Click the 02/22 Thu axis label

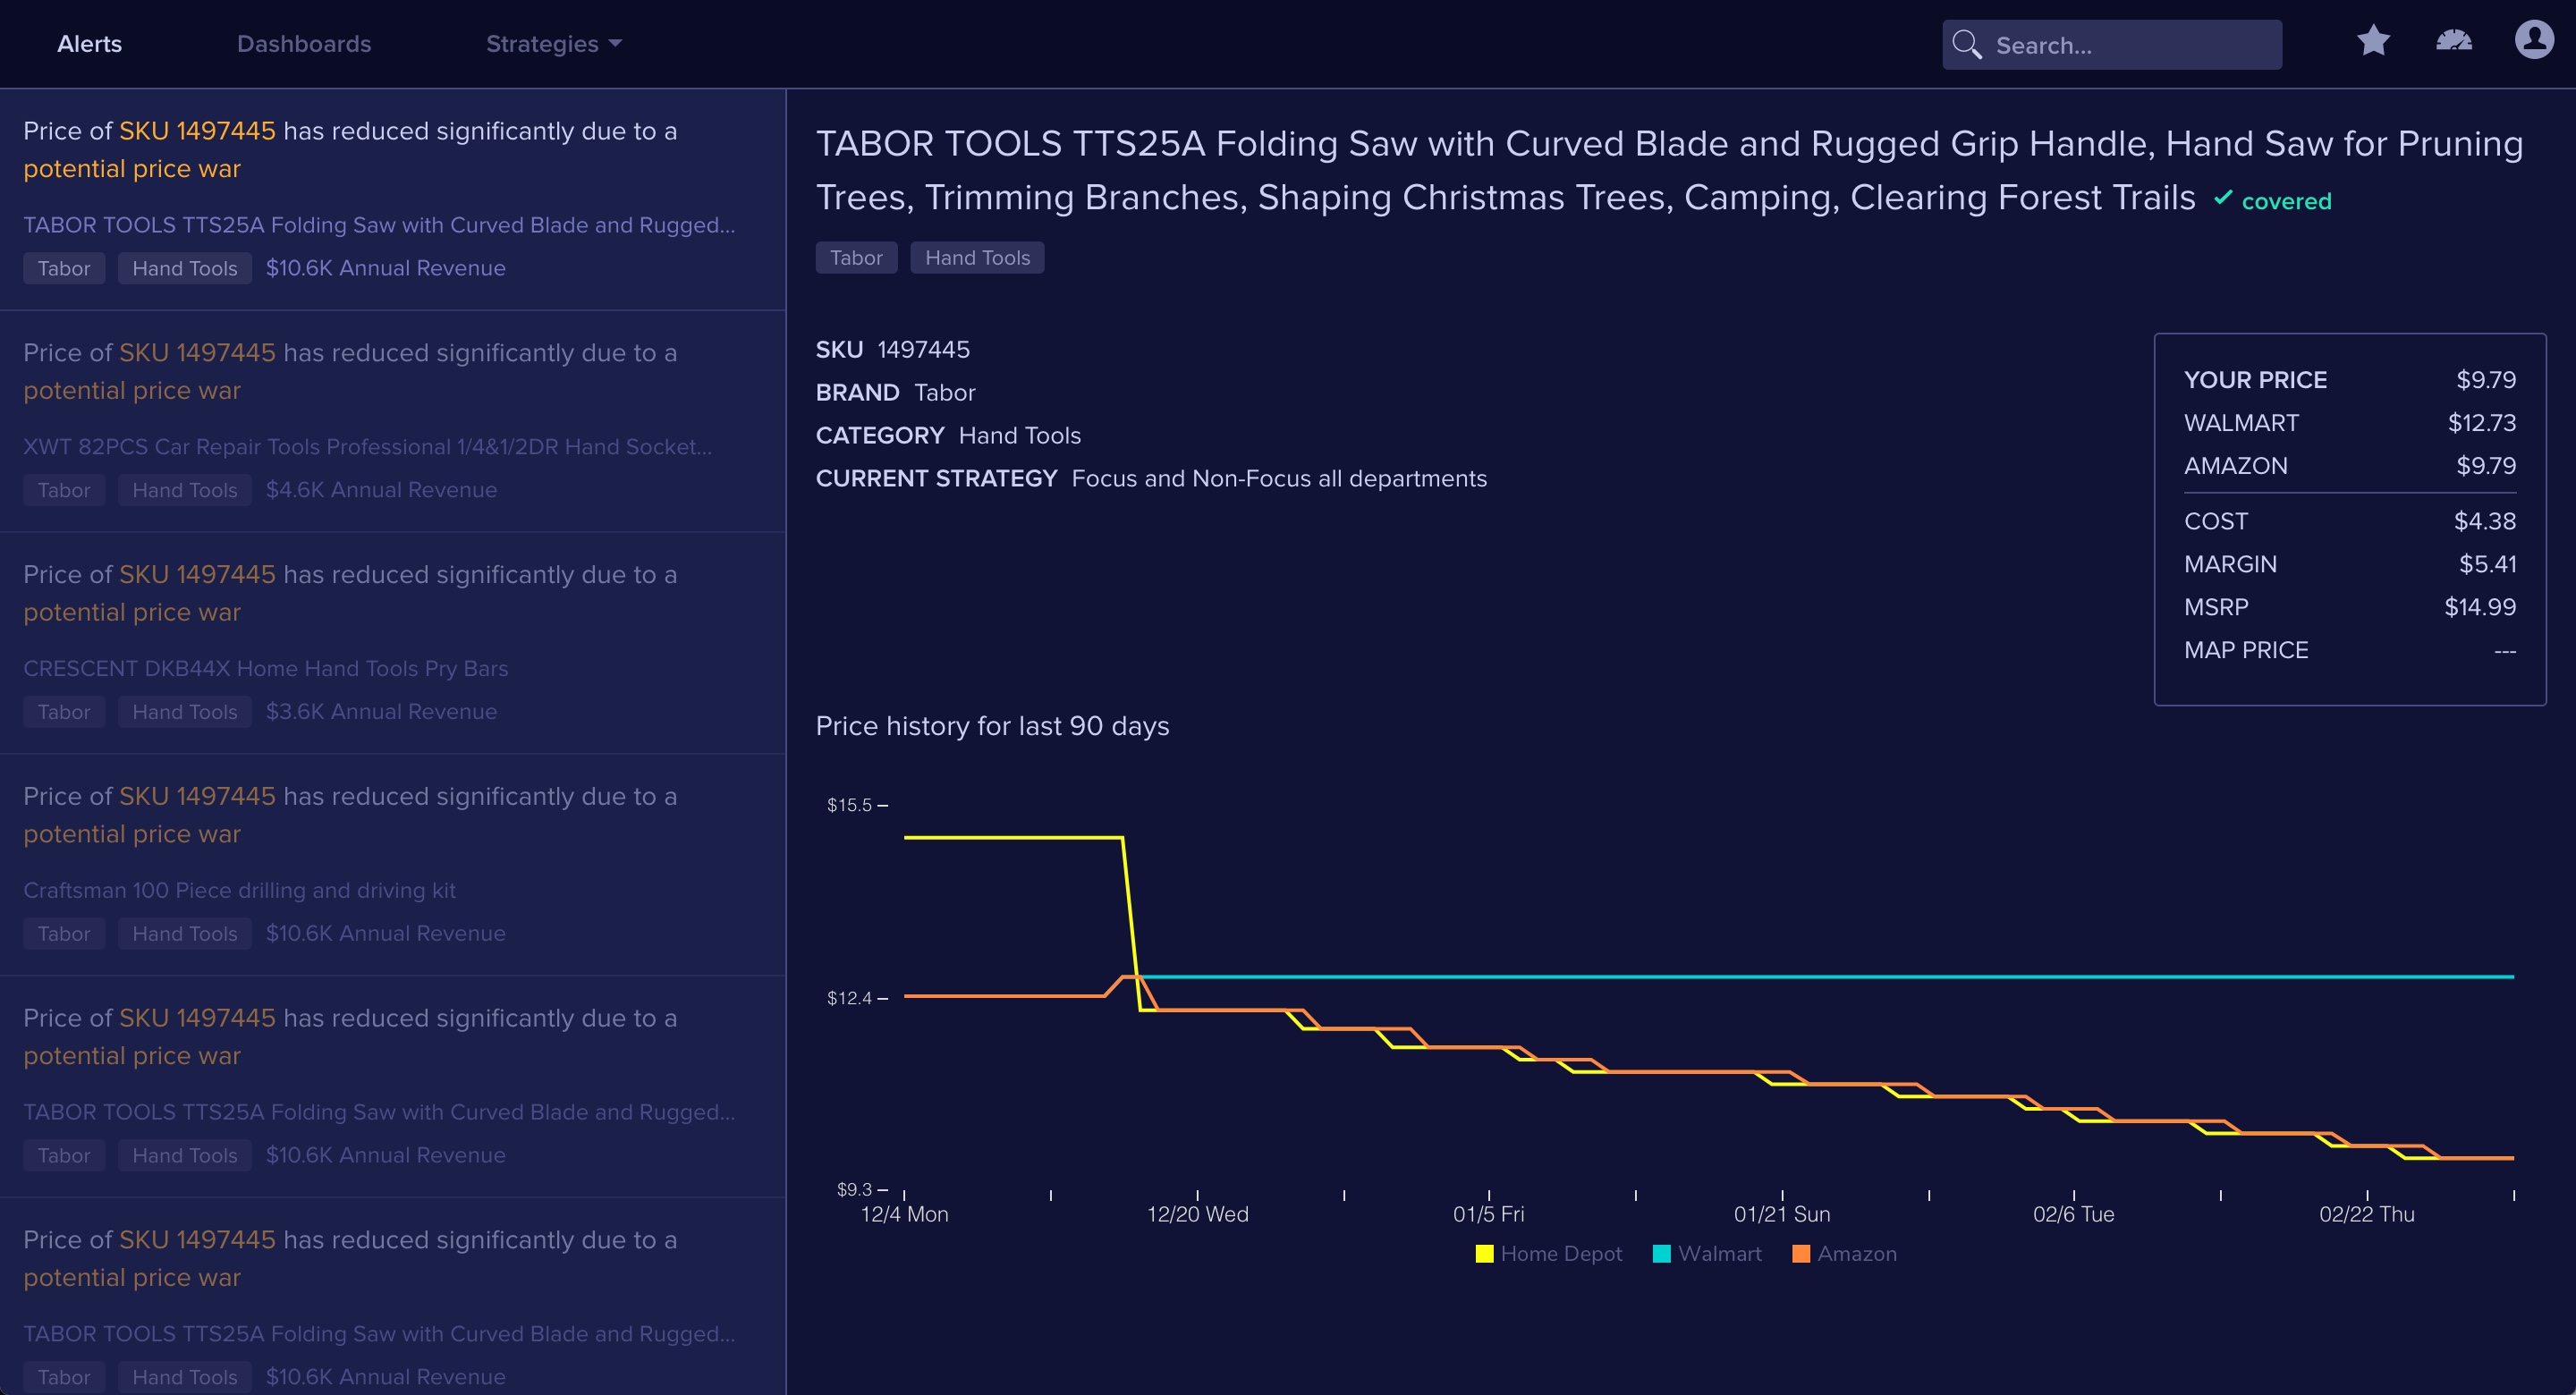[2367, 1214]
